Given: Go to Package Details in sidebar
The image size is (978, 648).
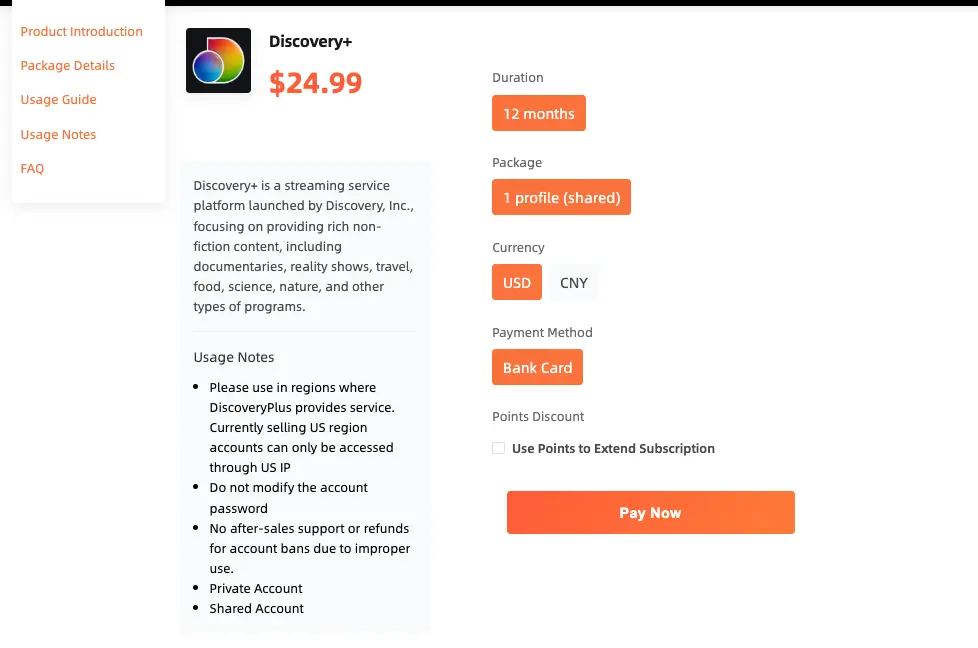Looking at the screenshot, I should click(x=67, y=65).
